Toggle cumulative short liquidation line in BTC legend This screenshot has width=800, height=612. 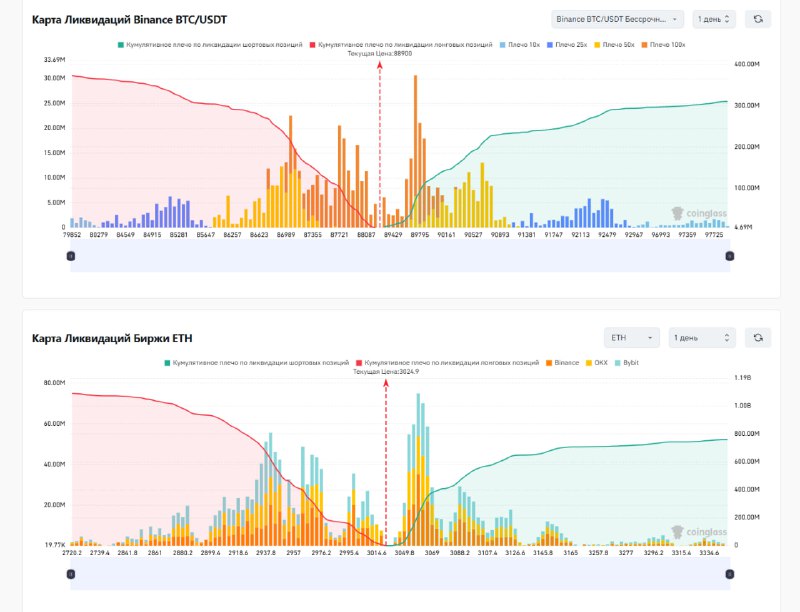[210, 46]
